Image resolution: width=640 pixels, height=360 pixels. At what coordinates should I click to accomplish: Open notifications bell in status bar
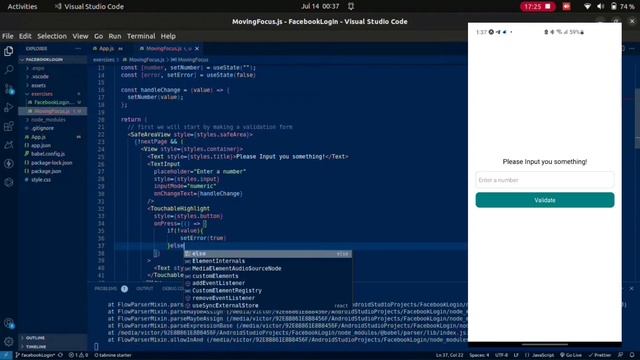coord(632,355)
